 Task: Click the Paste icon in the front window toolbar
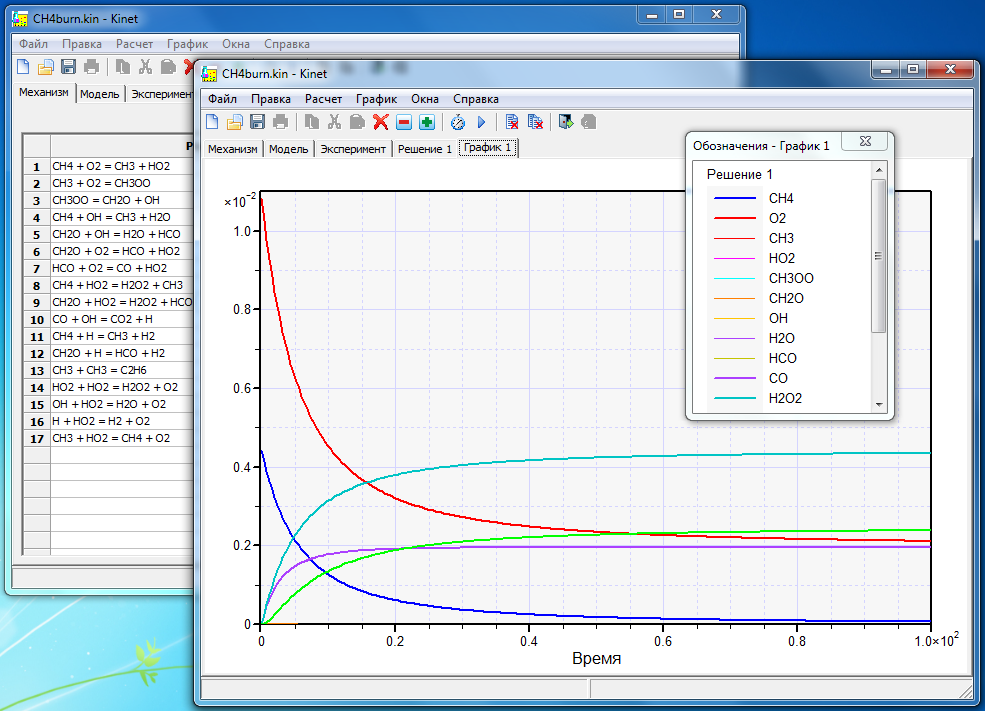click(357, 122)
